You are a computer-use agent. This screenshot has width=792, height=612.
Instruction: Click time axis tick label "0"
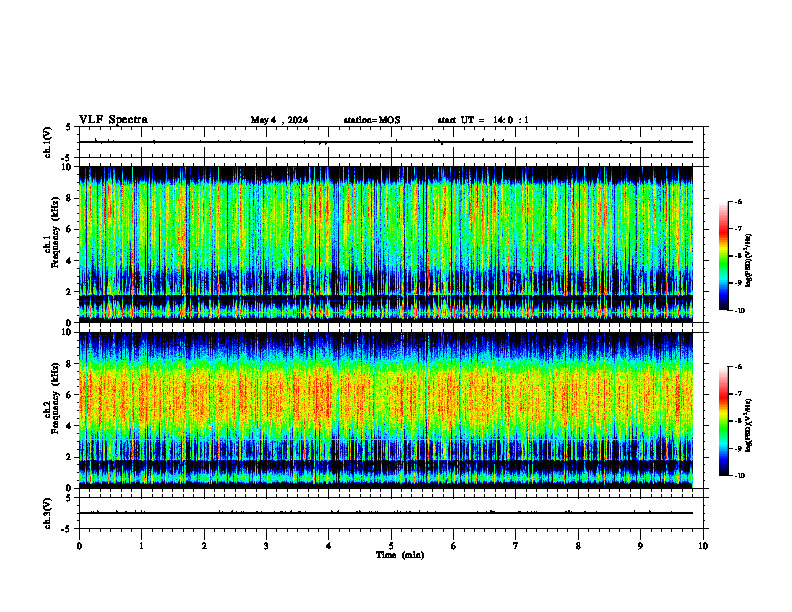point(79,546)
